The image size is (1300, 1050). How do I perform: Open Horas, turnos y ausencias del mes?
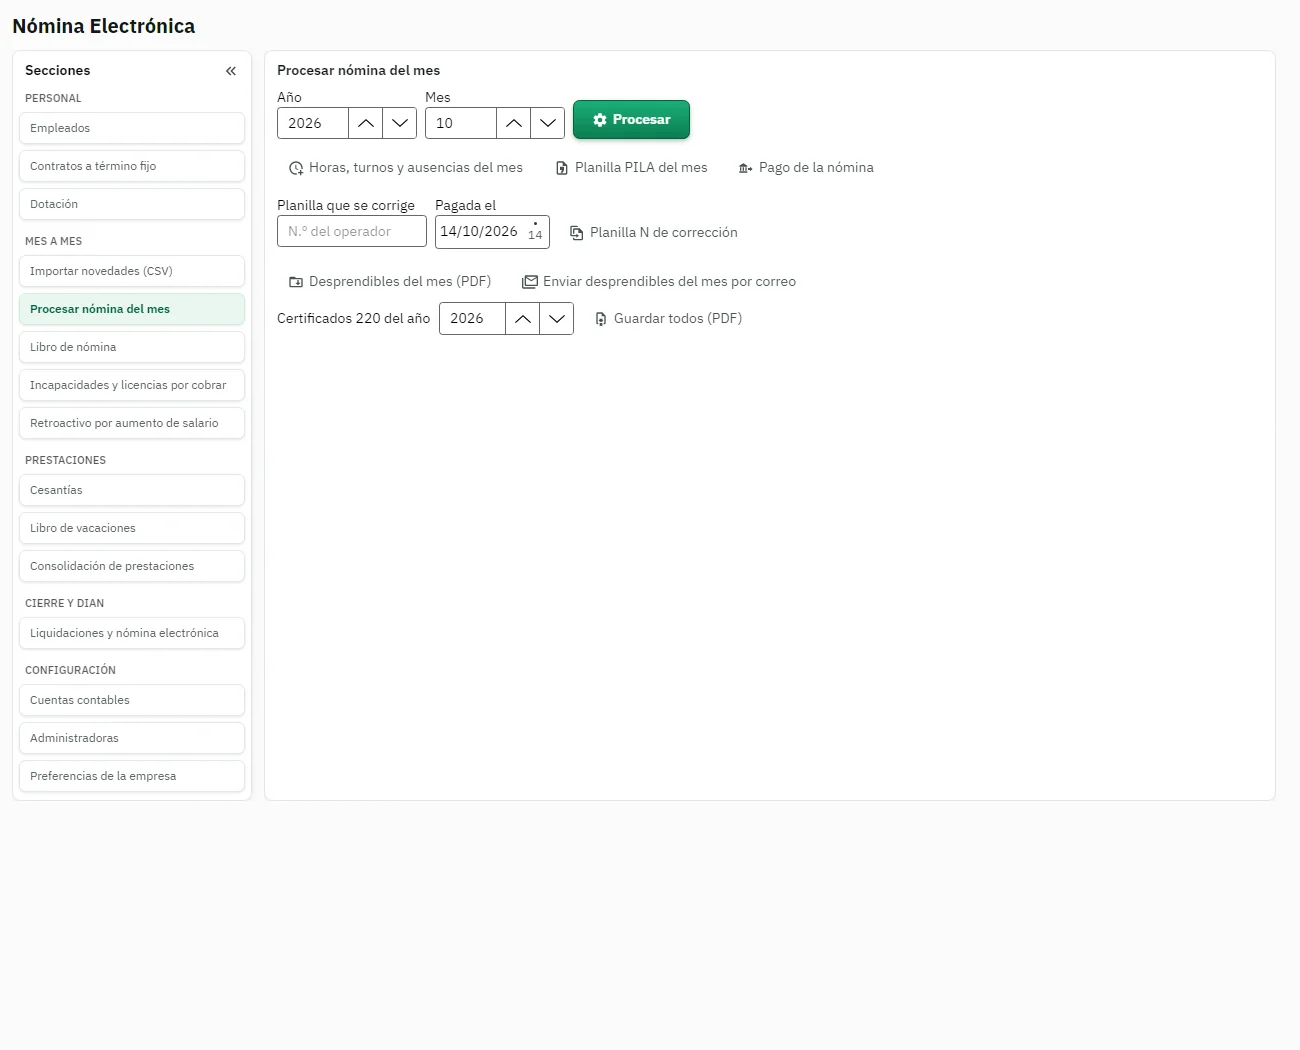[405, 168]
